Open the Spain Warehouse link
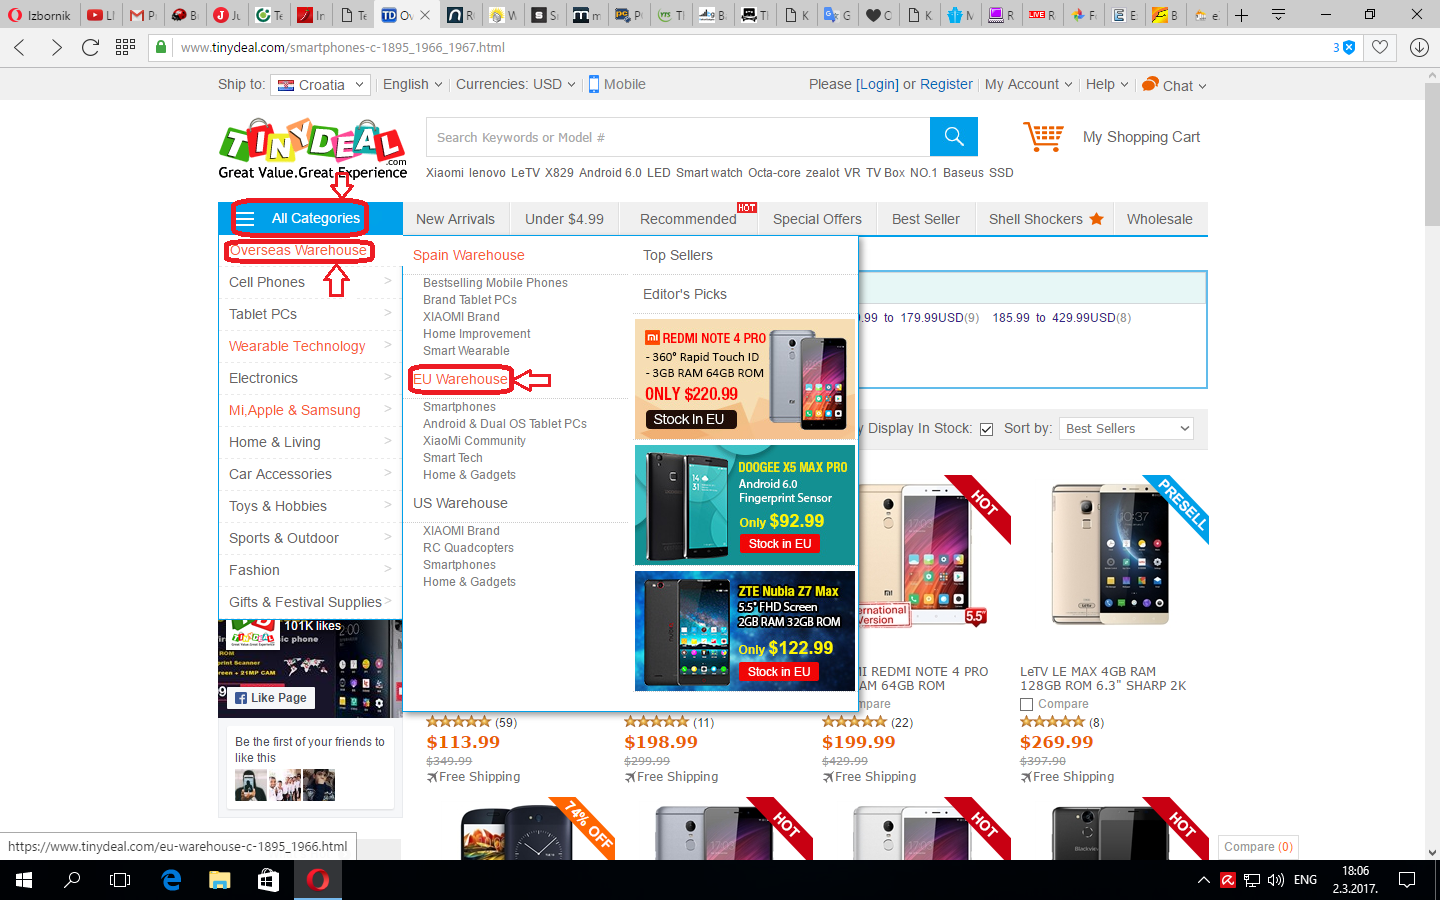The image size is (1440, 900). [469, 255]
